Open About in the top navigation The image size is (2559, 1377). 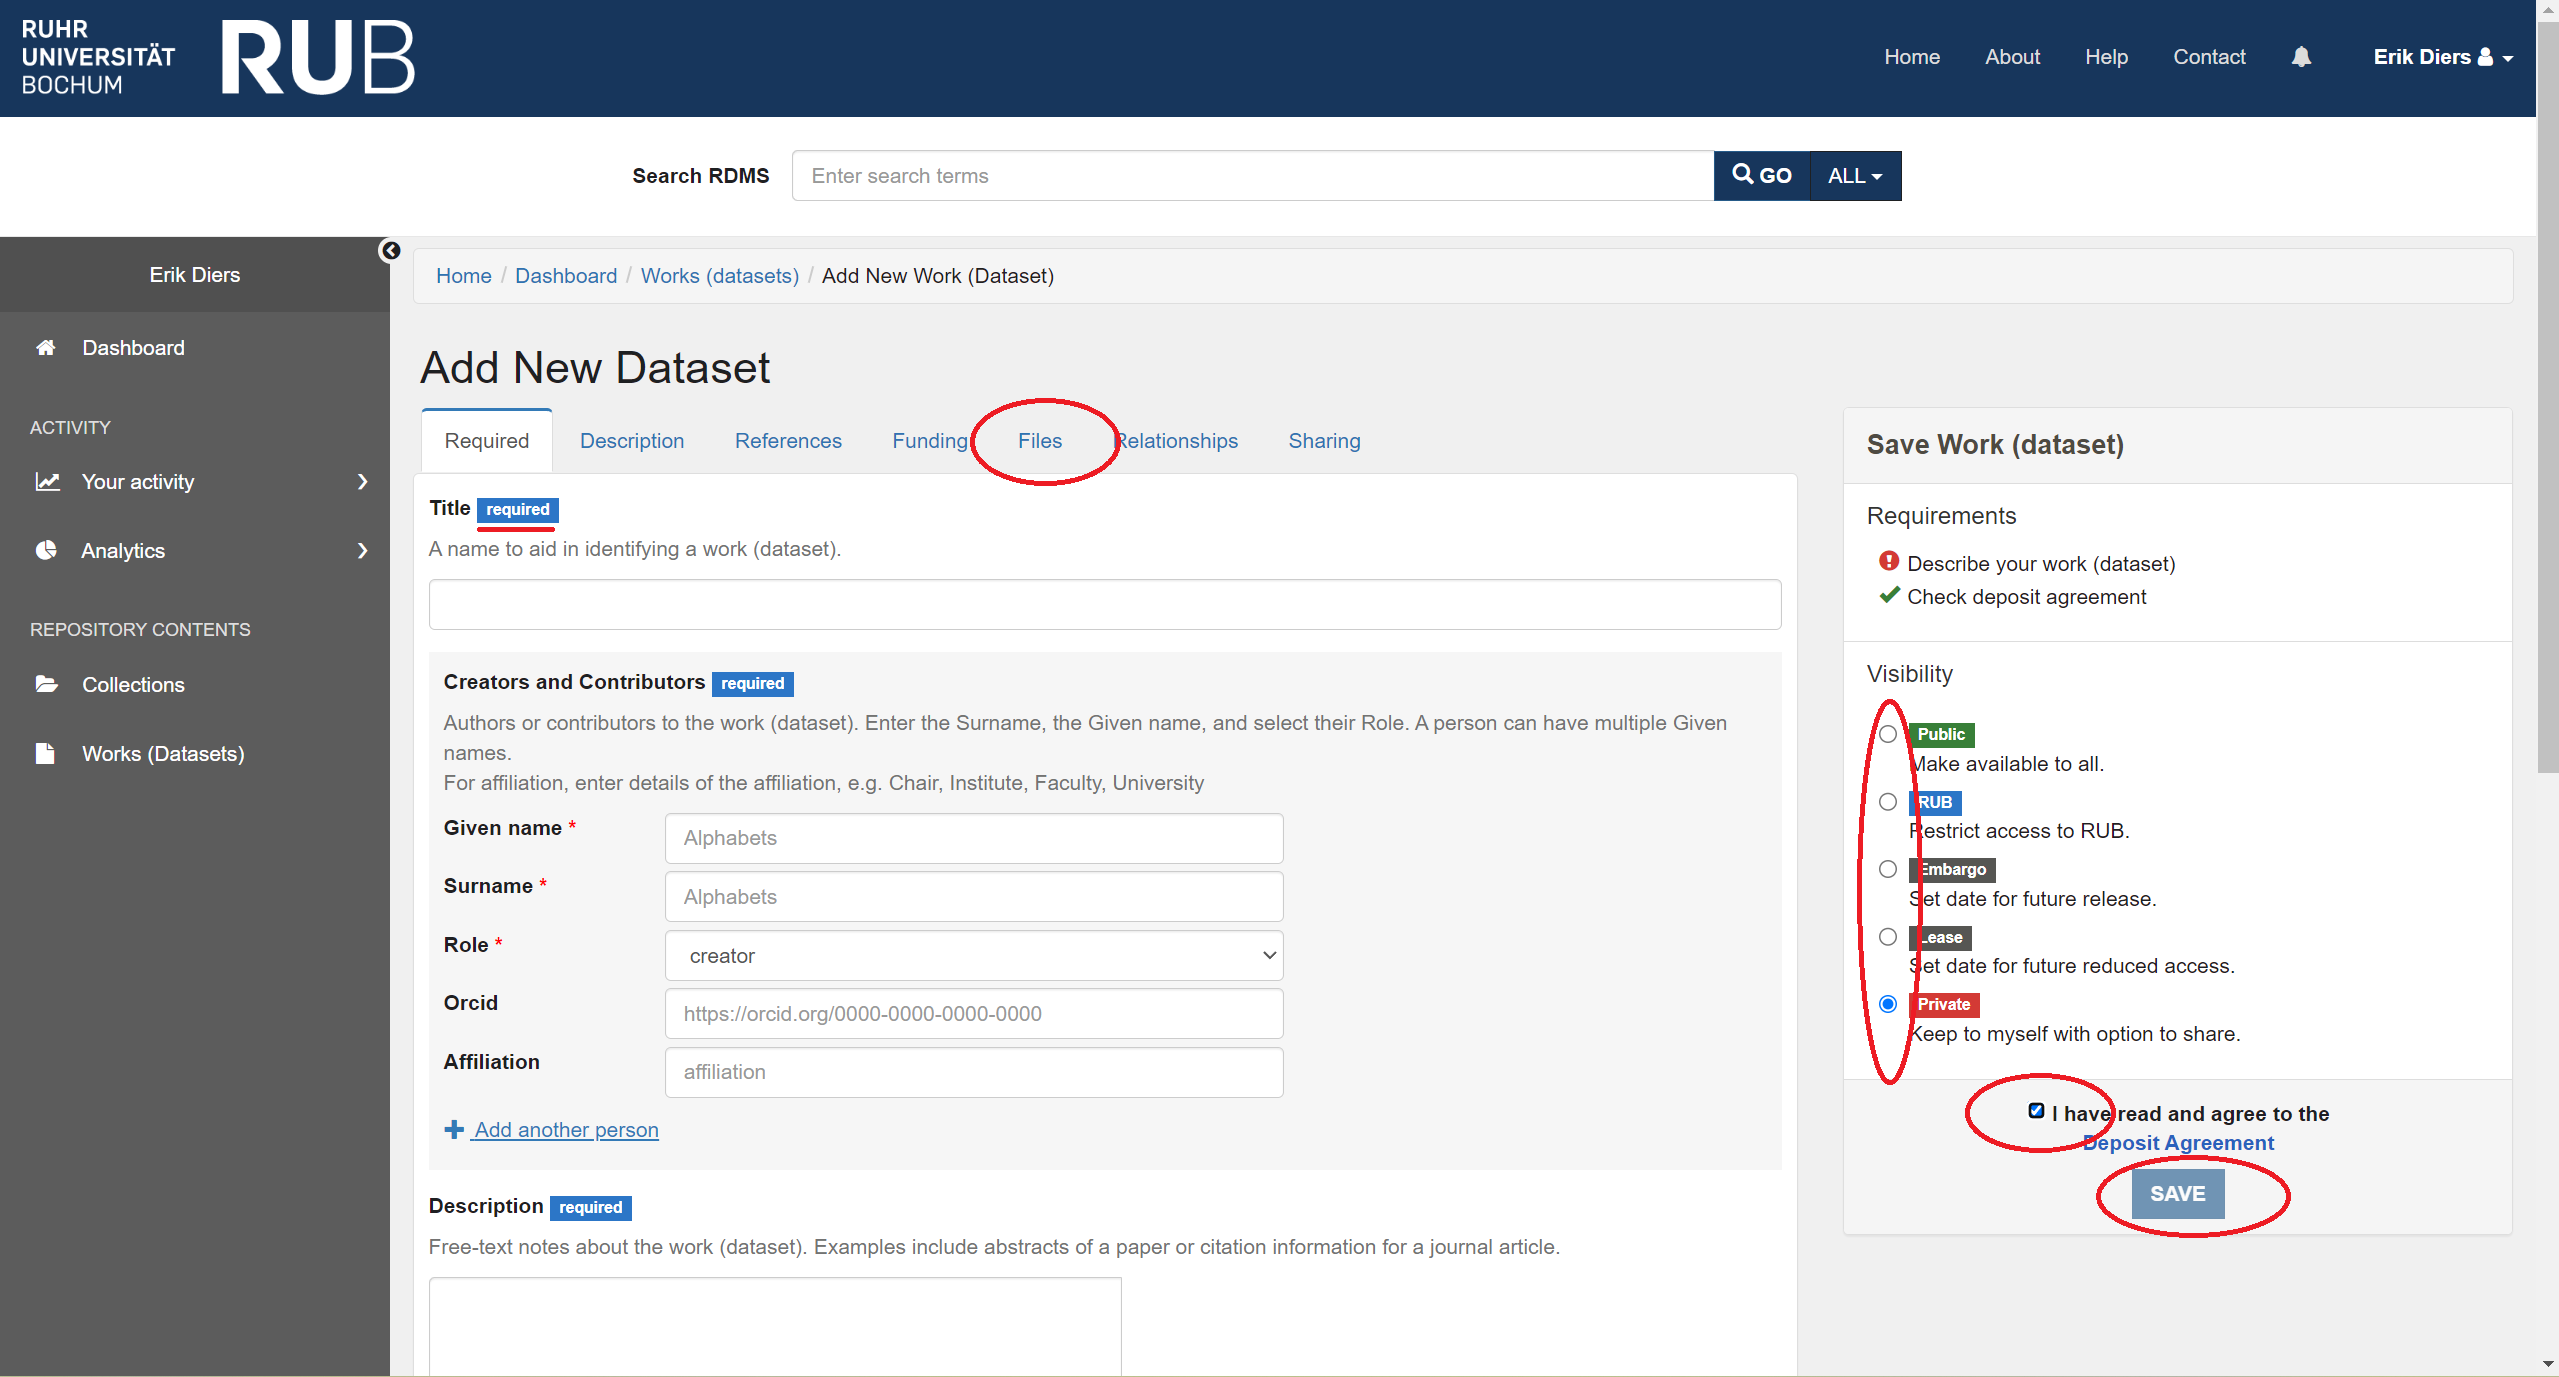point(2013,57)
